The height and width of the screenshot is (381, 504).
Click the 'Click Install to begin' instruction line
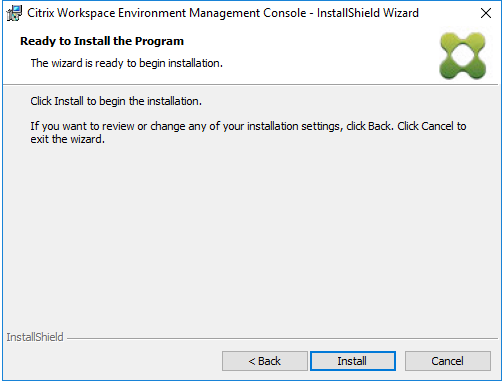[116, 101]
